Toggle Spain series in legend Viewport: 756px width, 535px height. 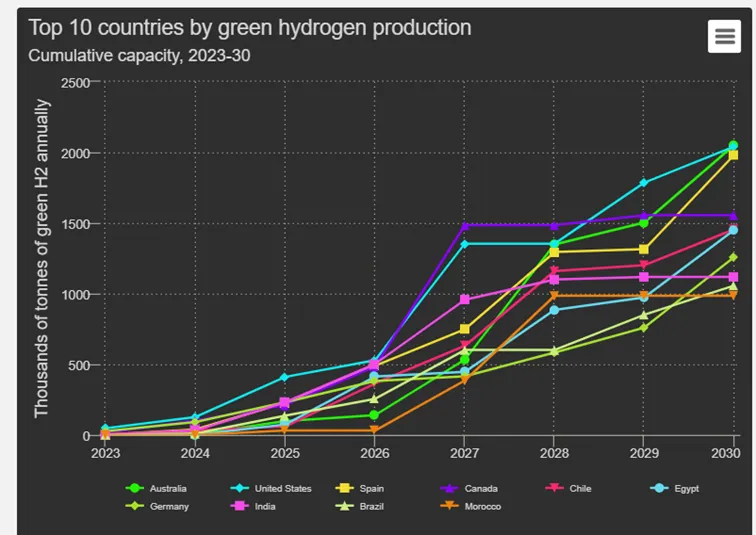click(360, 488)
